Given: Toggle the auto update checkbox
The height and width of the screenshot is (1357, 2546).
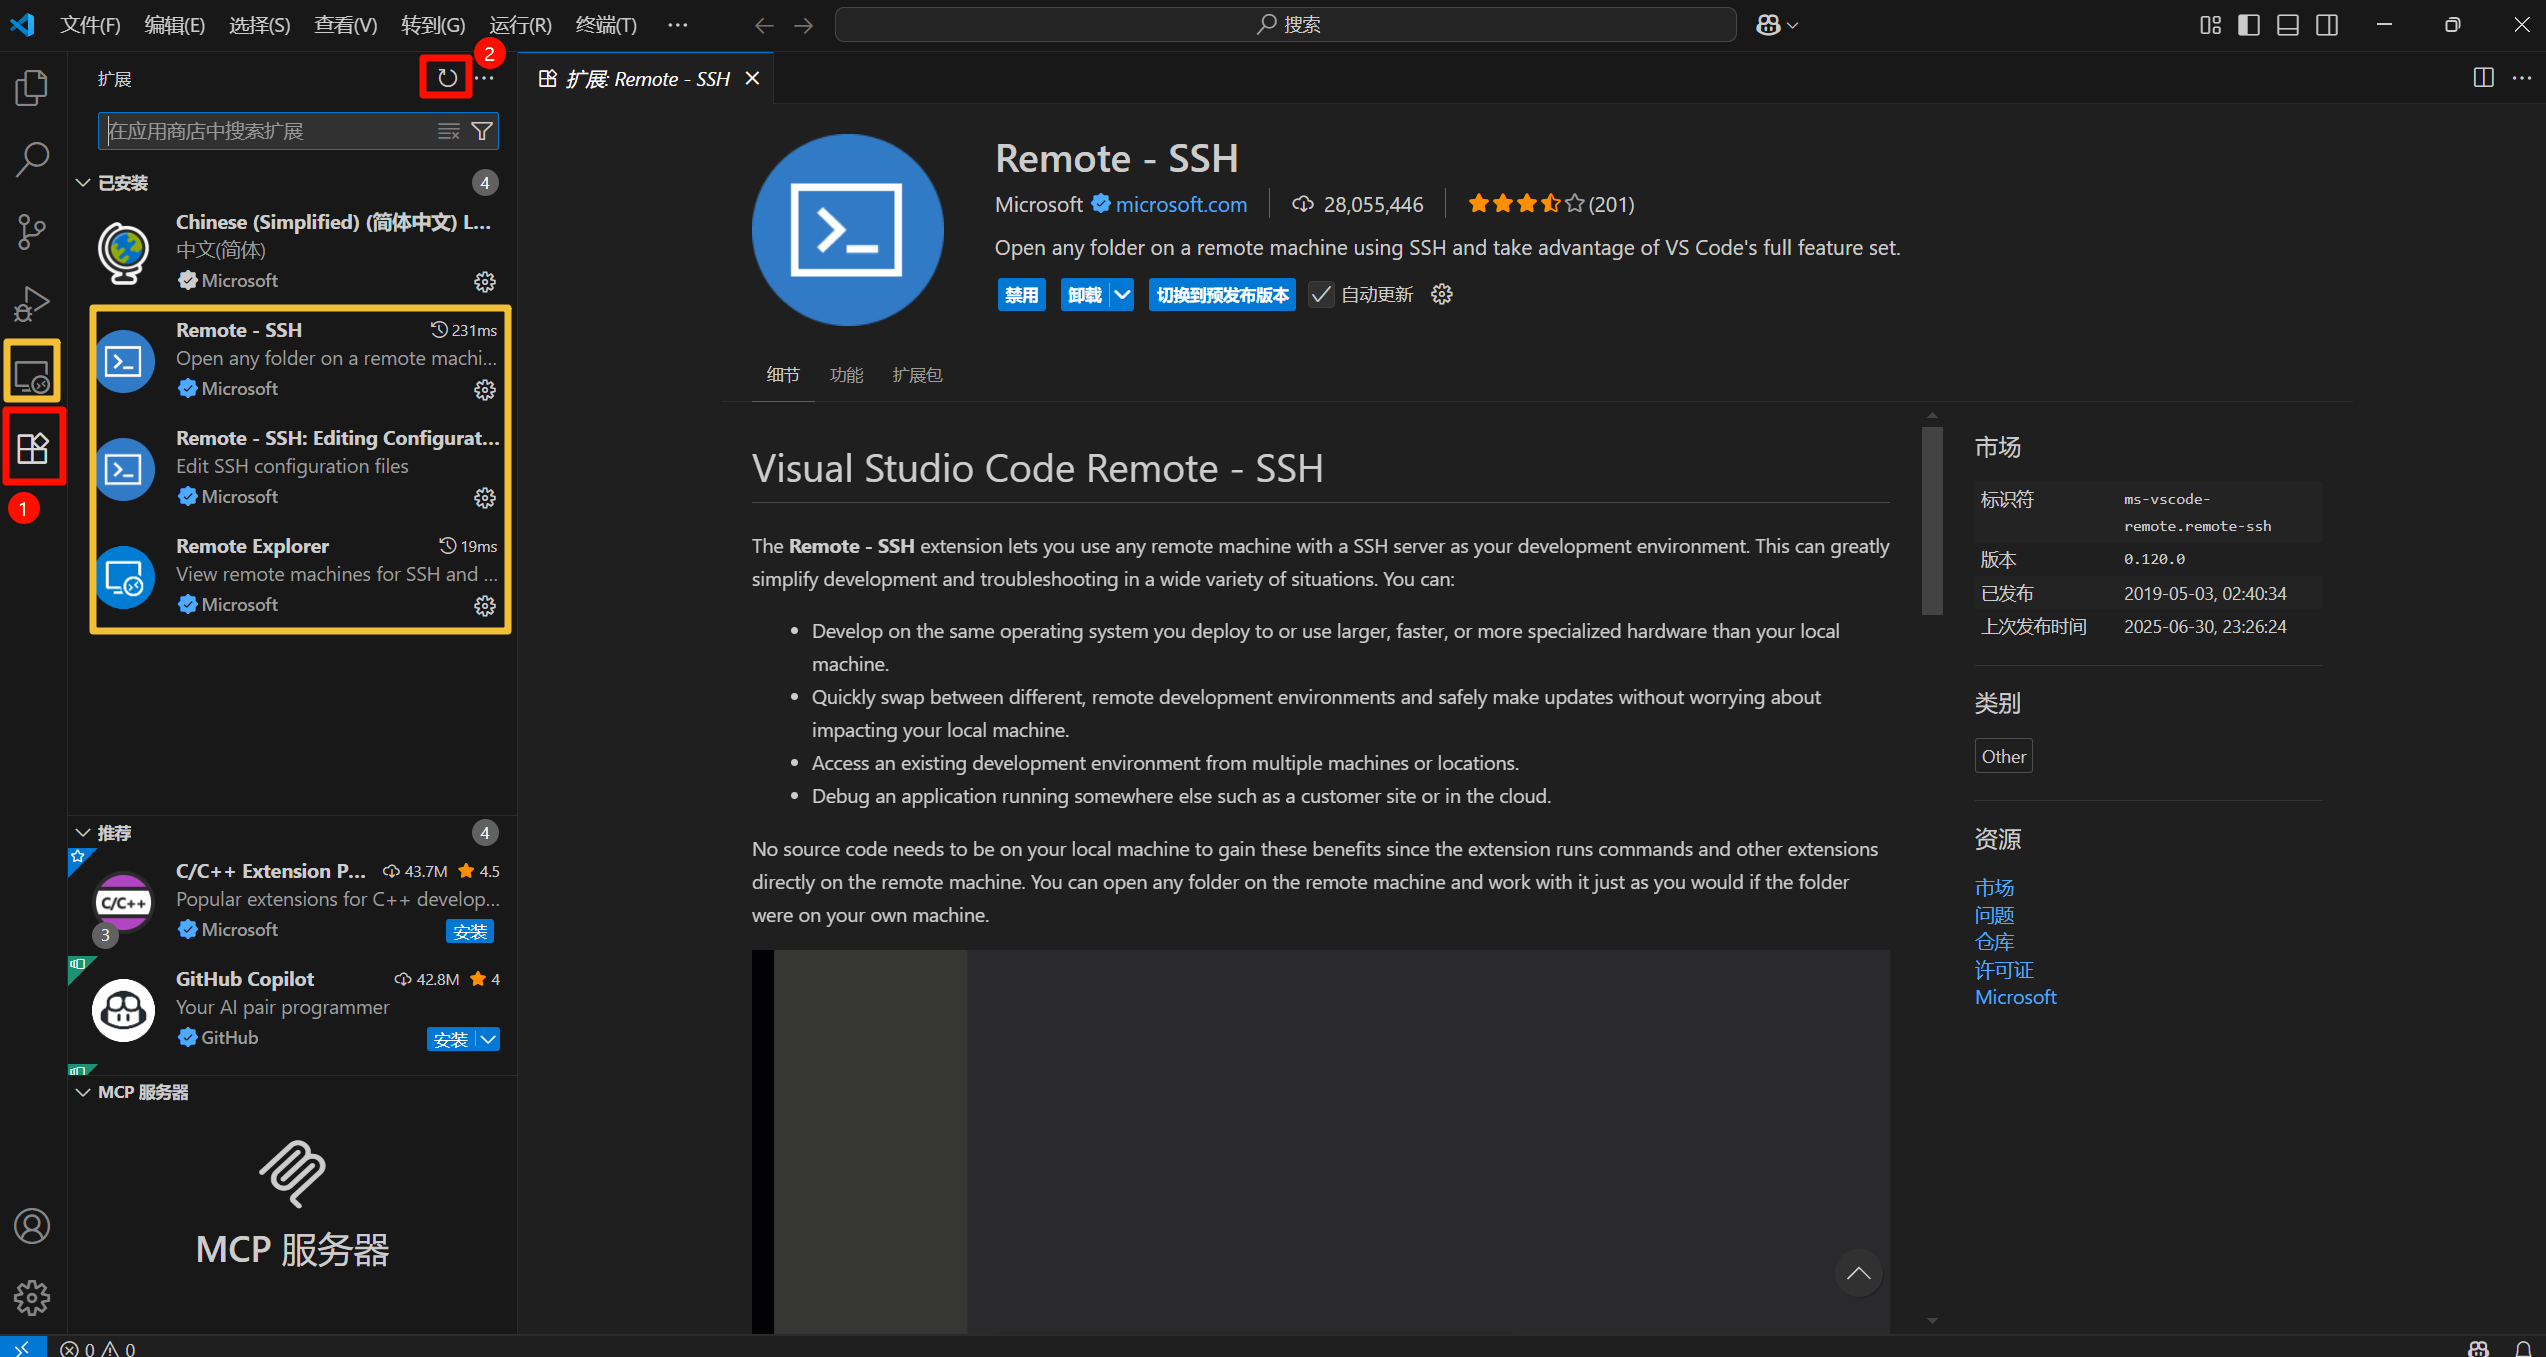Looking at the screenshot, I should [1321, 295].
